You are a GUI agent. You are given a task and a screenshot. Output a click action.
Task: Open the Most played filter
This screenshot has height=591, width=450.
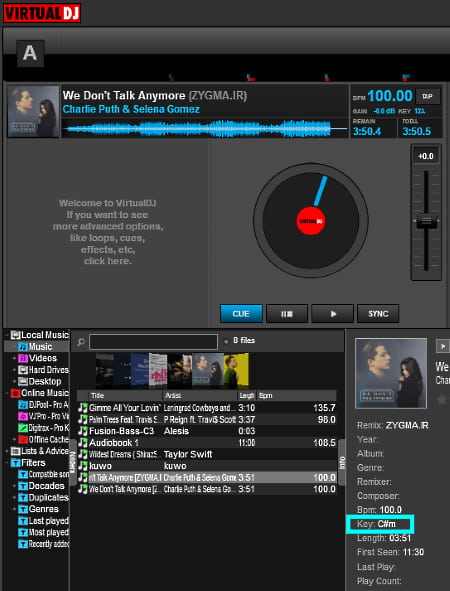click(44, 532)
